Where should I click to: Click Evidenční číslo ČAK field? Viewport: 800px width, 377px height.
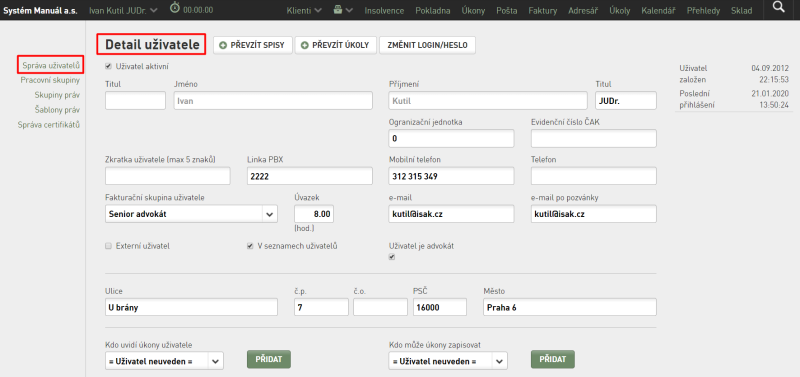(593, 138)
